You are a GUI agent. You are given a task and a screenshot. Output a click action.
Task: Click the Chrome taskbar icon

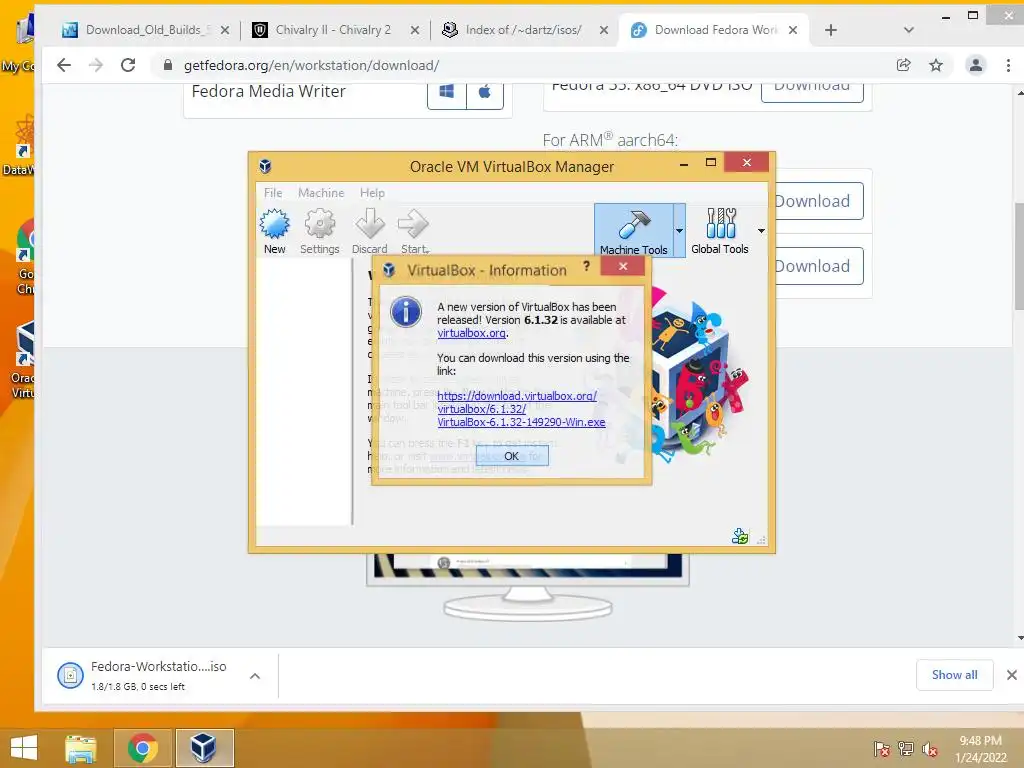tap(142, 748)
